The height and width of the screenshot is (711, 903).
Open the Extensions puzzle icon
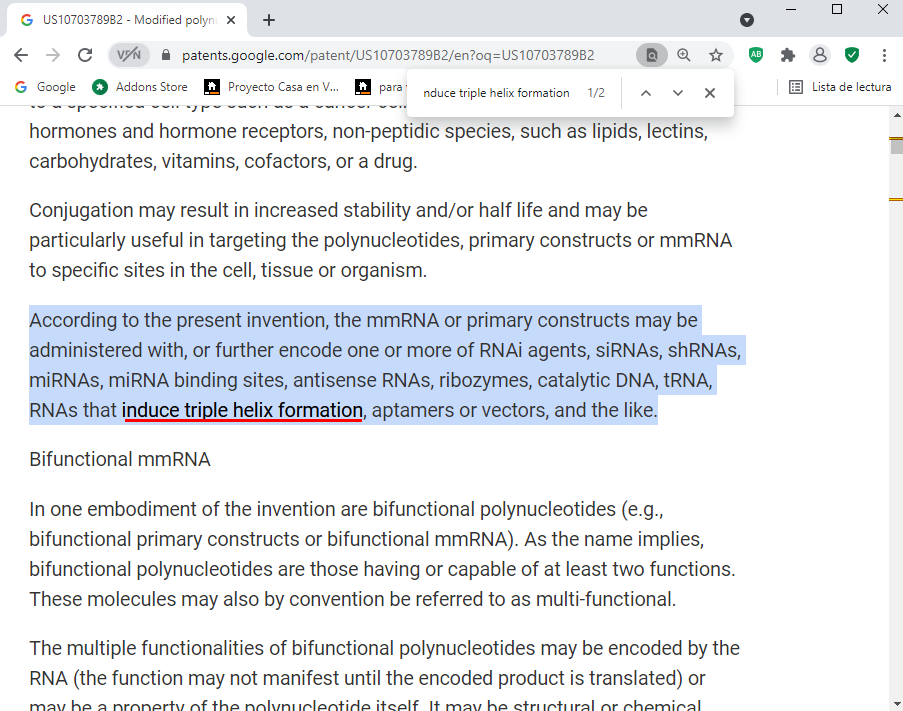[x=788, y=55]
